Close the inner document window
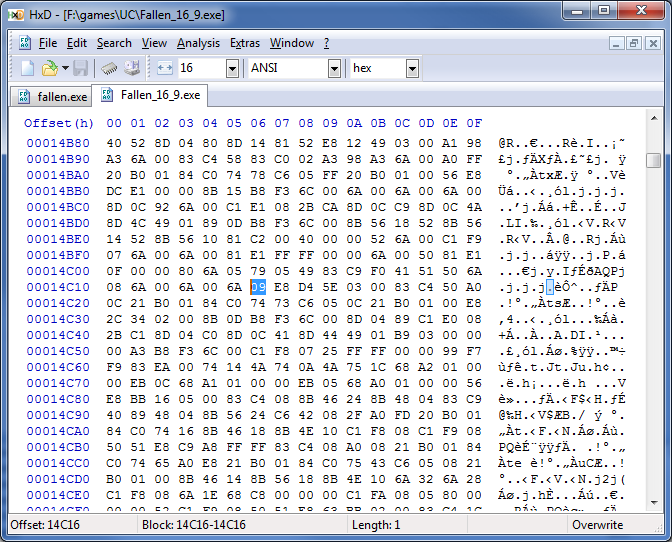The width and height of the screenshot is (672, 542). point(653,43)
